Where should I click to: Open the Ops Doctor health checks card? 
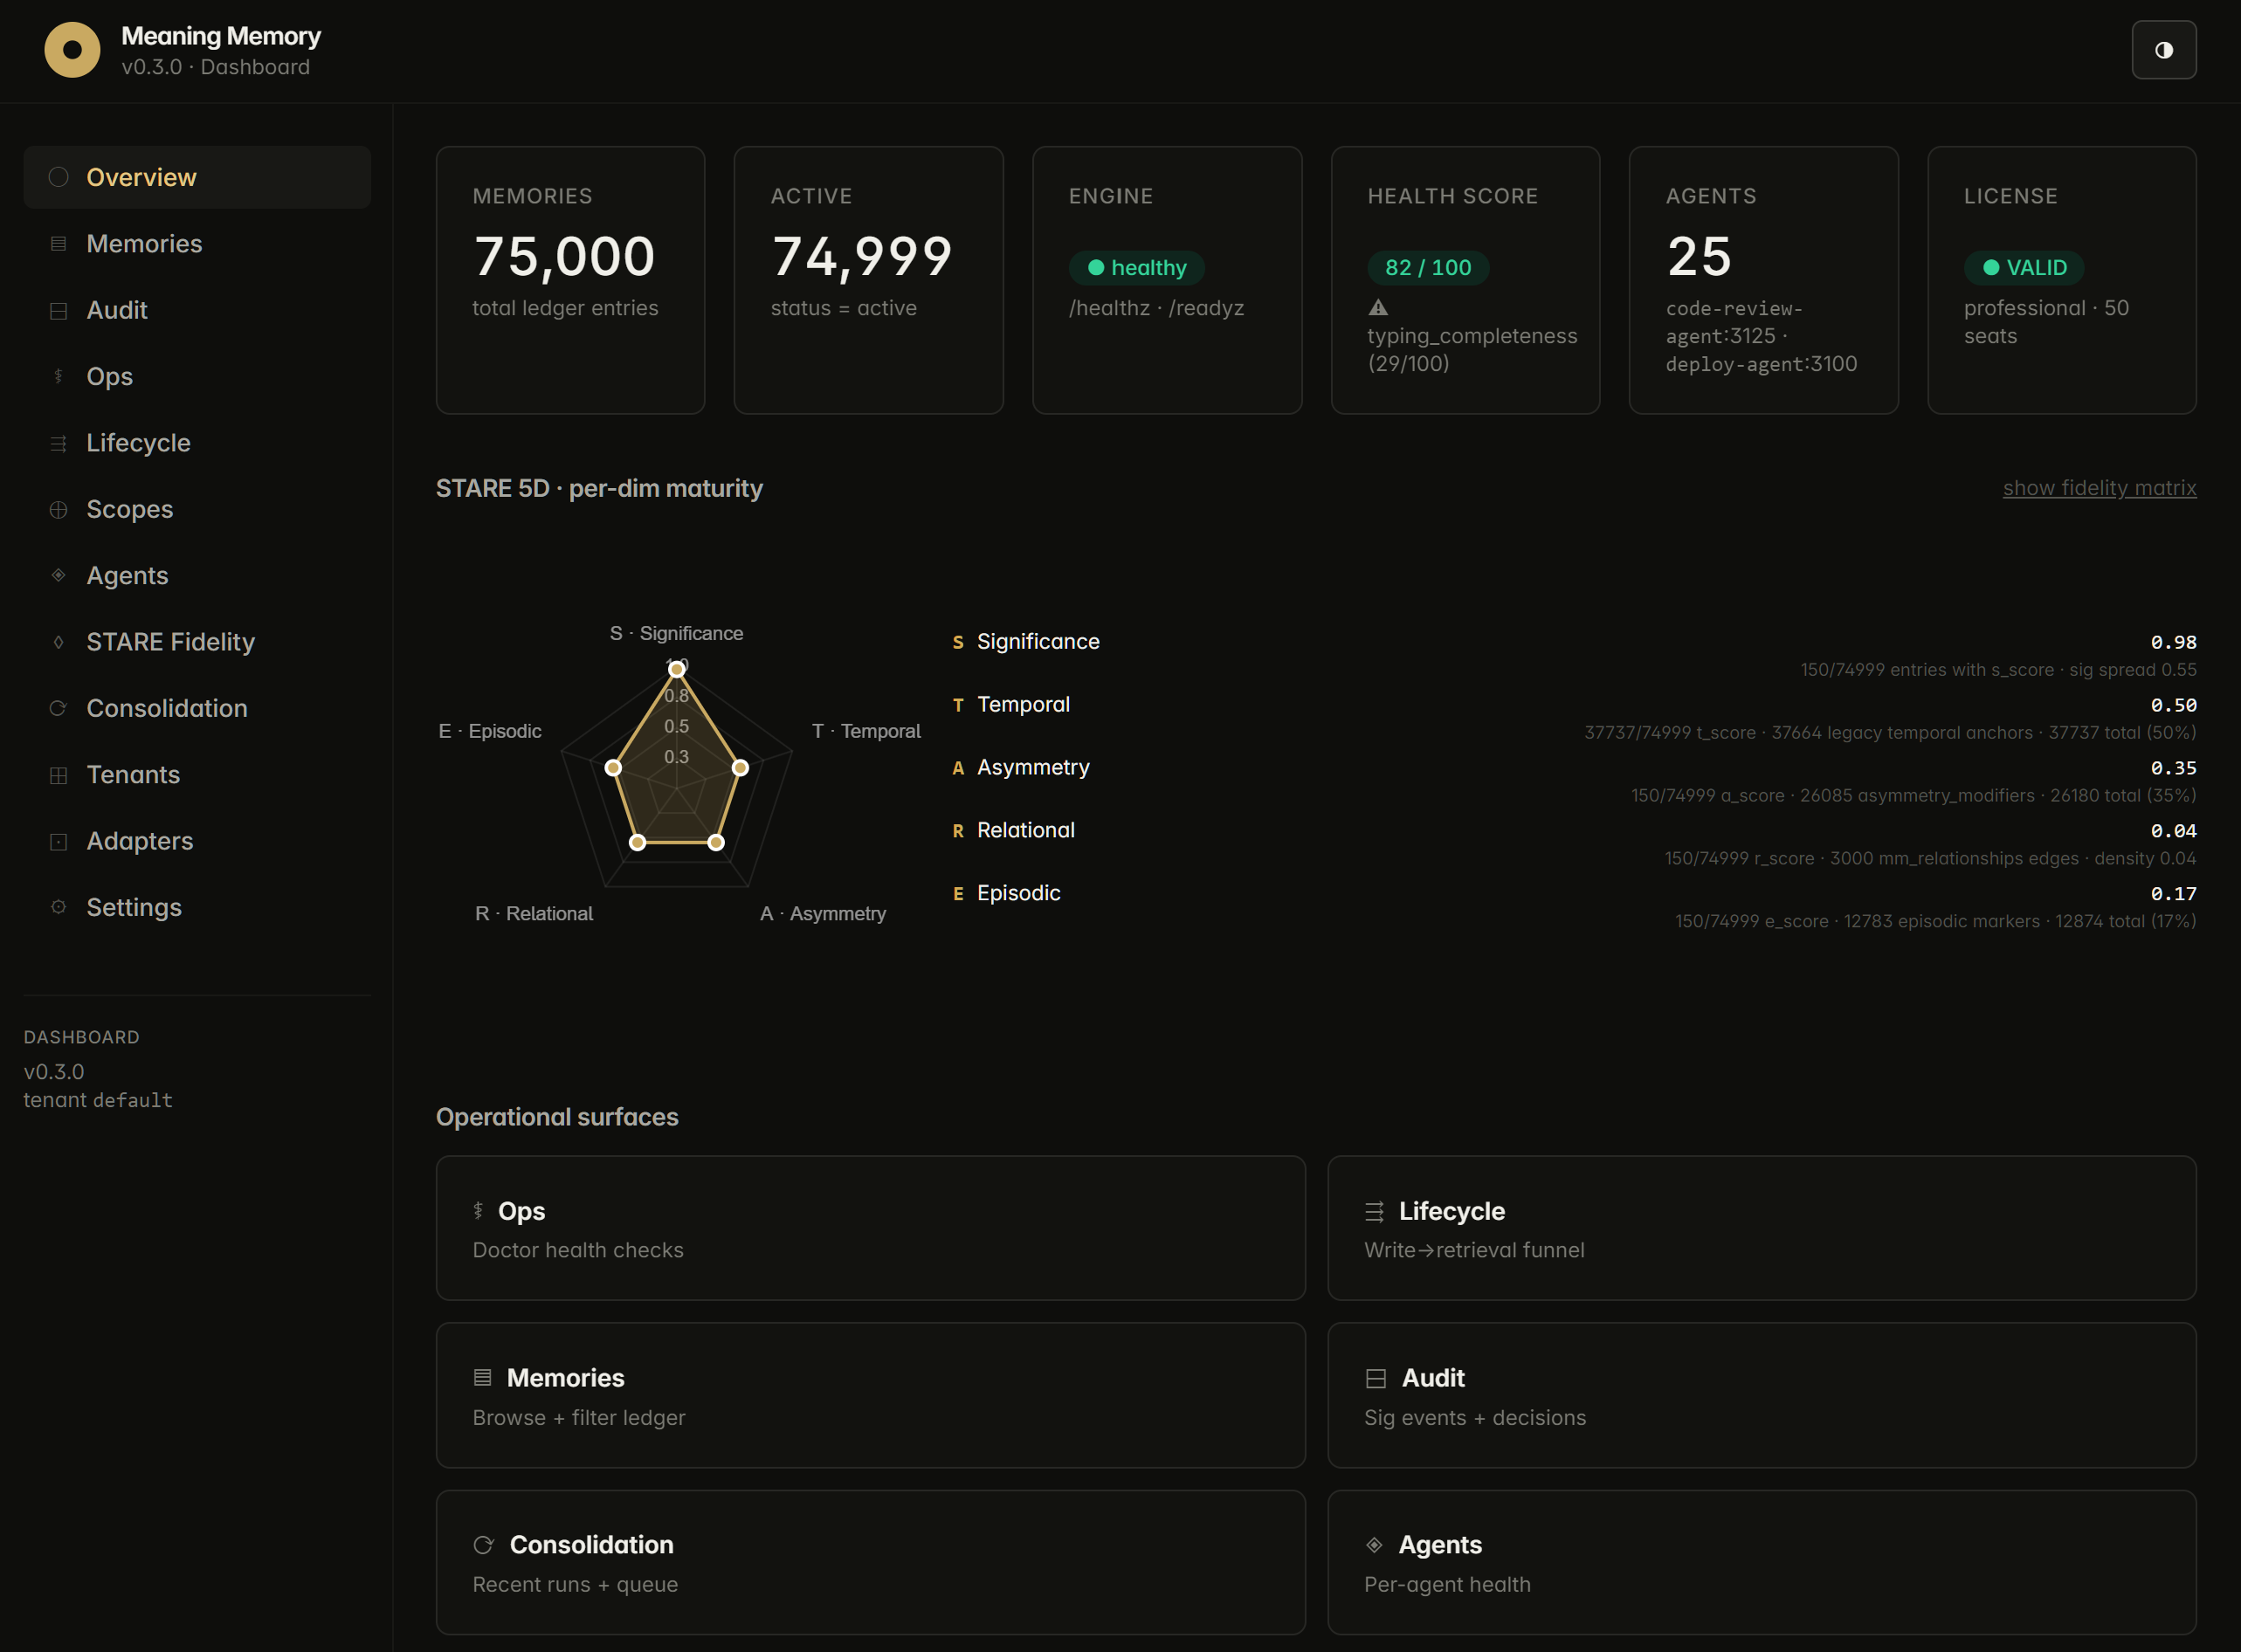pyautogui.click(x=870, y=1228)
